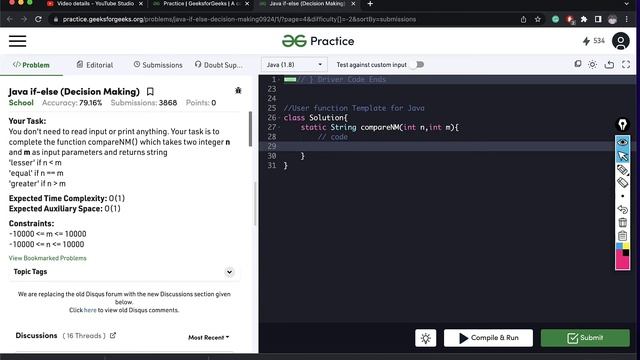Toggle the light theme bulb button
Image resolution: width=640 pixels, height=360 pixels.
[425, 338]
